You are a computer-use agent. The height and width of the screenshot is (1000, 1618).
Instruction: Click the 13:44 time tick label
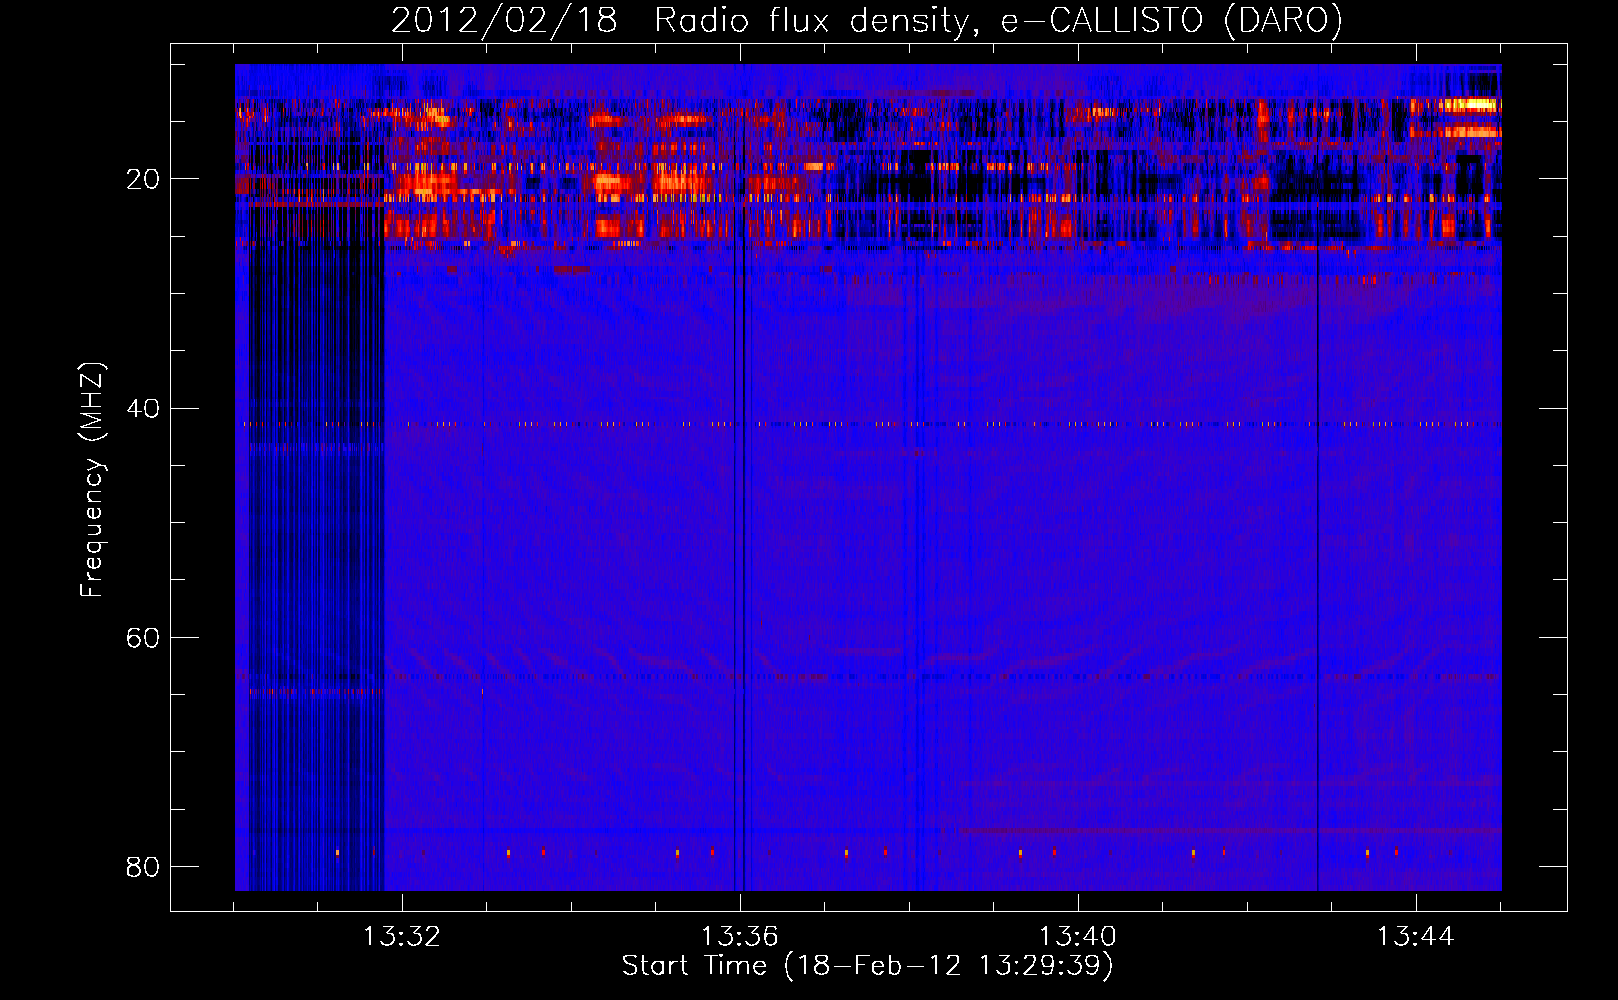pos(1415,937)
